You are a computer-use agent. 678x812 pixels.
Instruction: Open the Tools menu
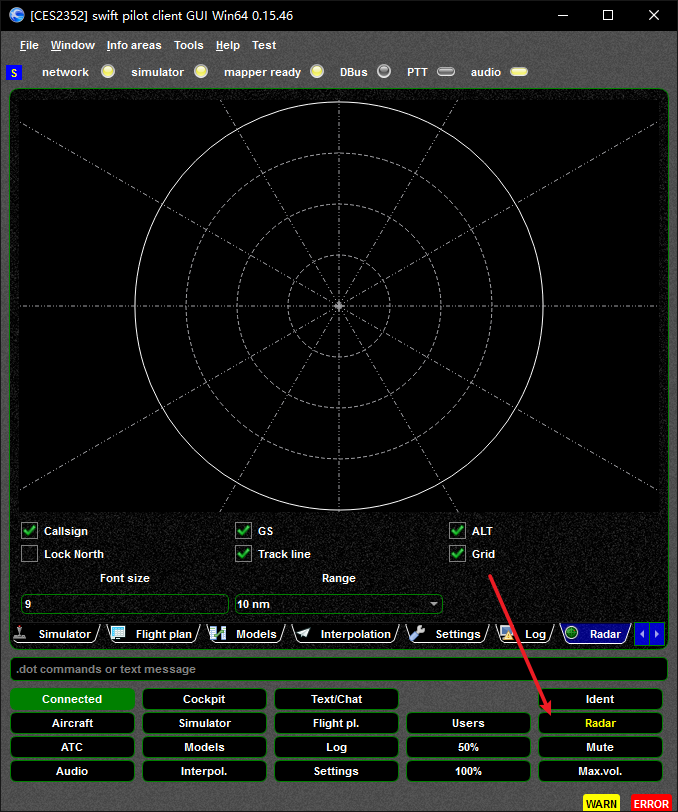(x=188, y=45)
